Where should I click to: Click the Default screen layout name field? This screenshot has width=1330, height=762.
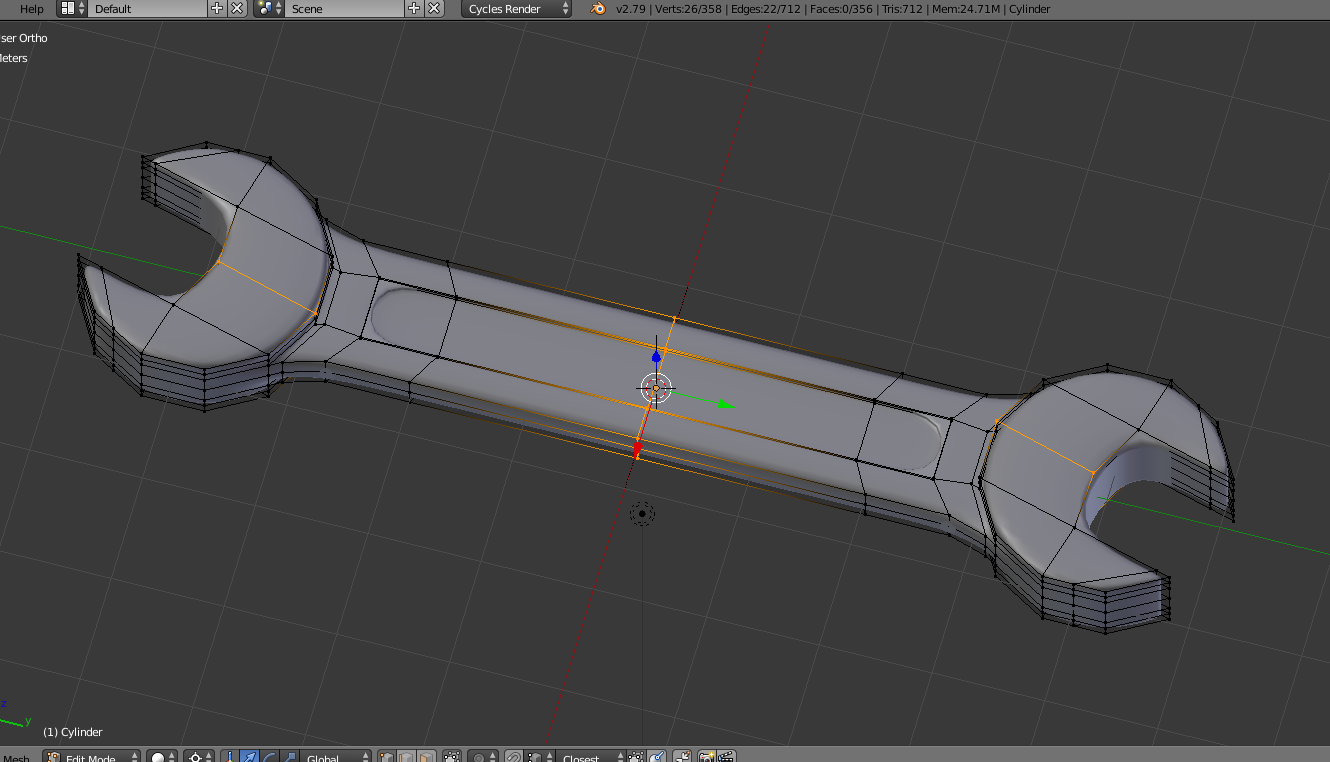[148, 8]
